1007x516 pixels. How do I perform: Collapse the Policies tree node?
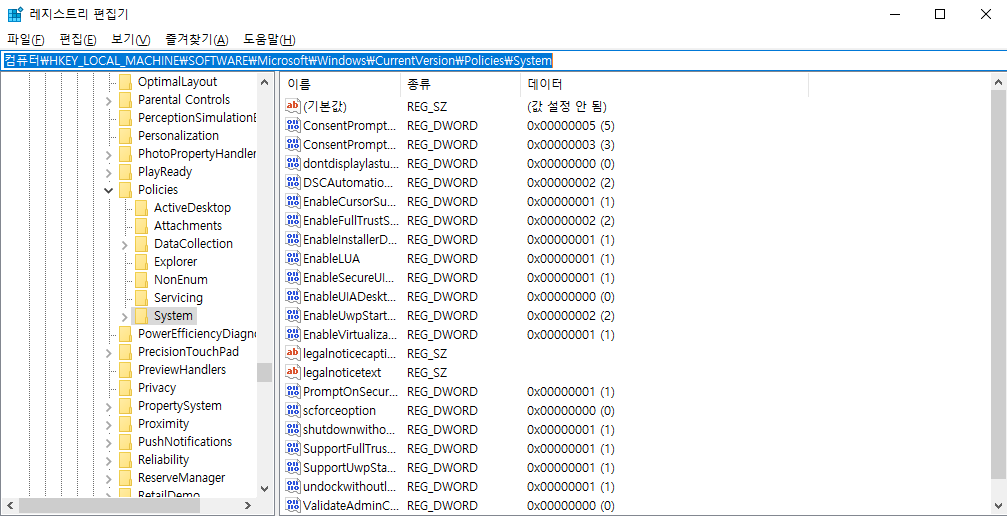coord(109,190)
